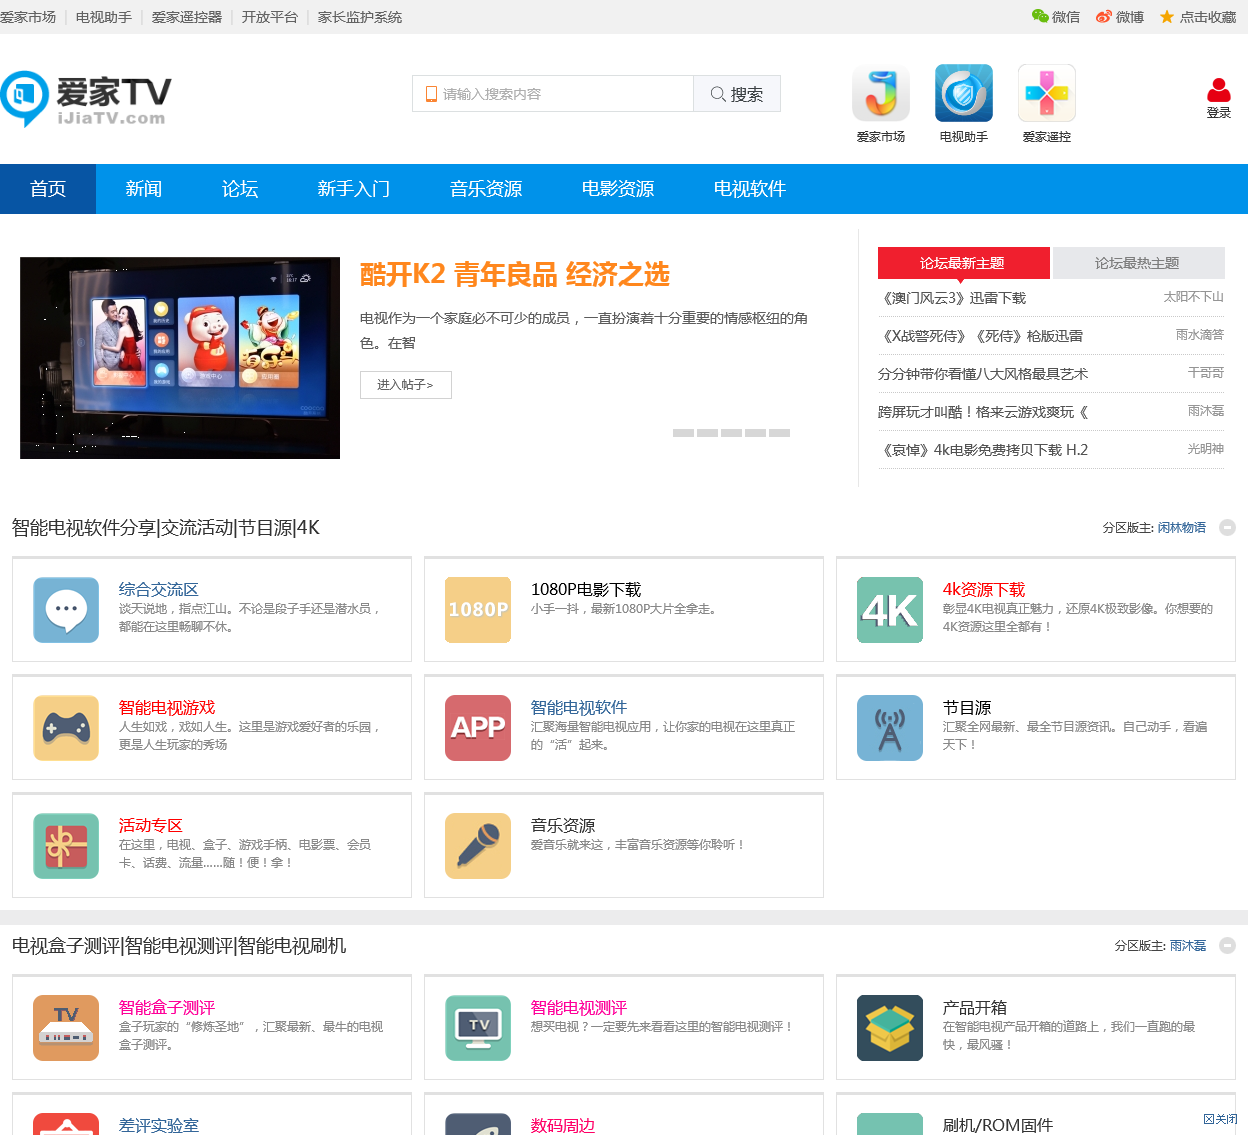Open the 音乐资源 microphone icon
Image resolution: width=1248 pixels, height=1135 pixels.
[x=478, y=846]
